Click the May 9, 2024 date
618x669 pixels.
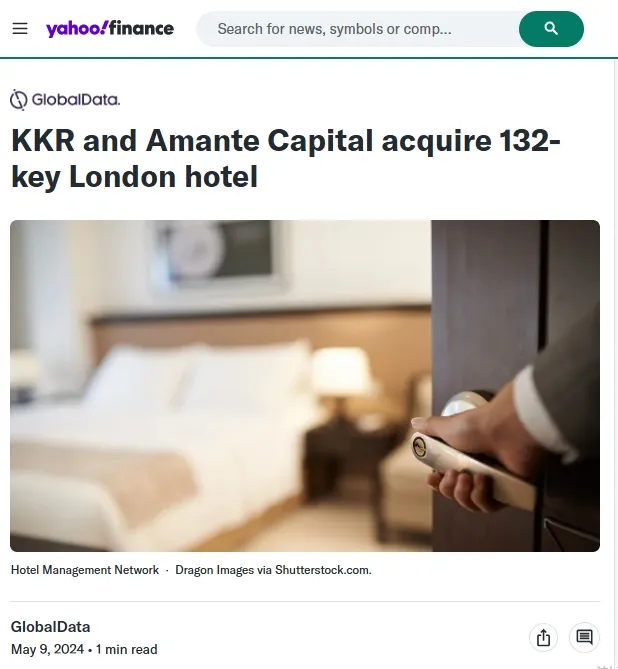tap(47, 649)
